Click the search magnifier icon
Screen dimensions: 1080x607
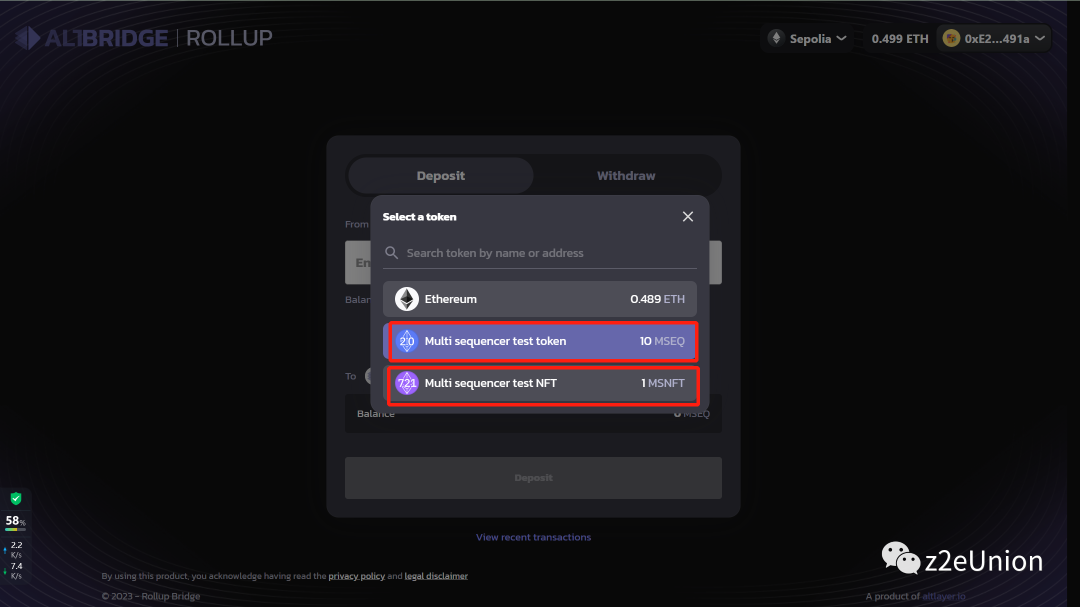[x=392, y=253]
